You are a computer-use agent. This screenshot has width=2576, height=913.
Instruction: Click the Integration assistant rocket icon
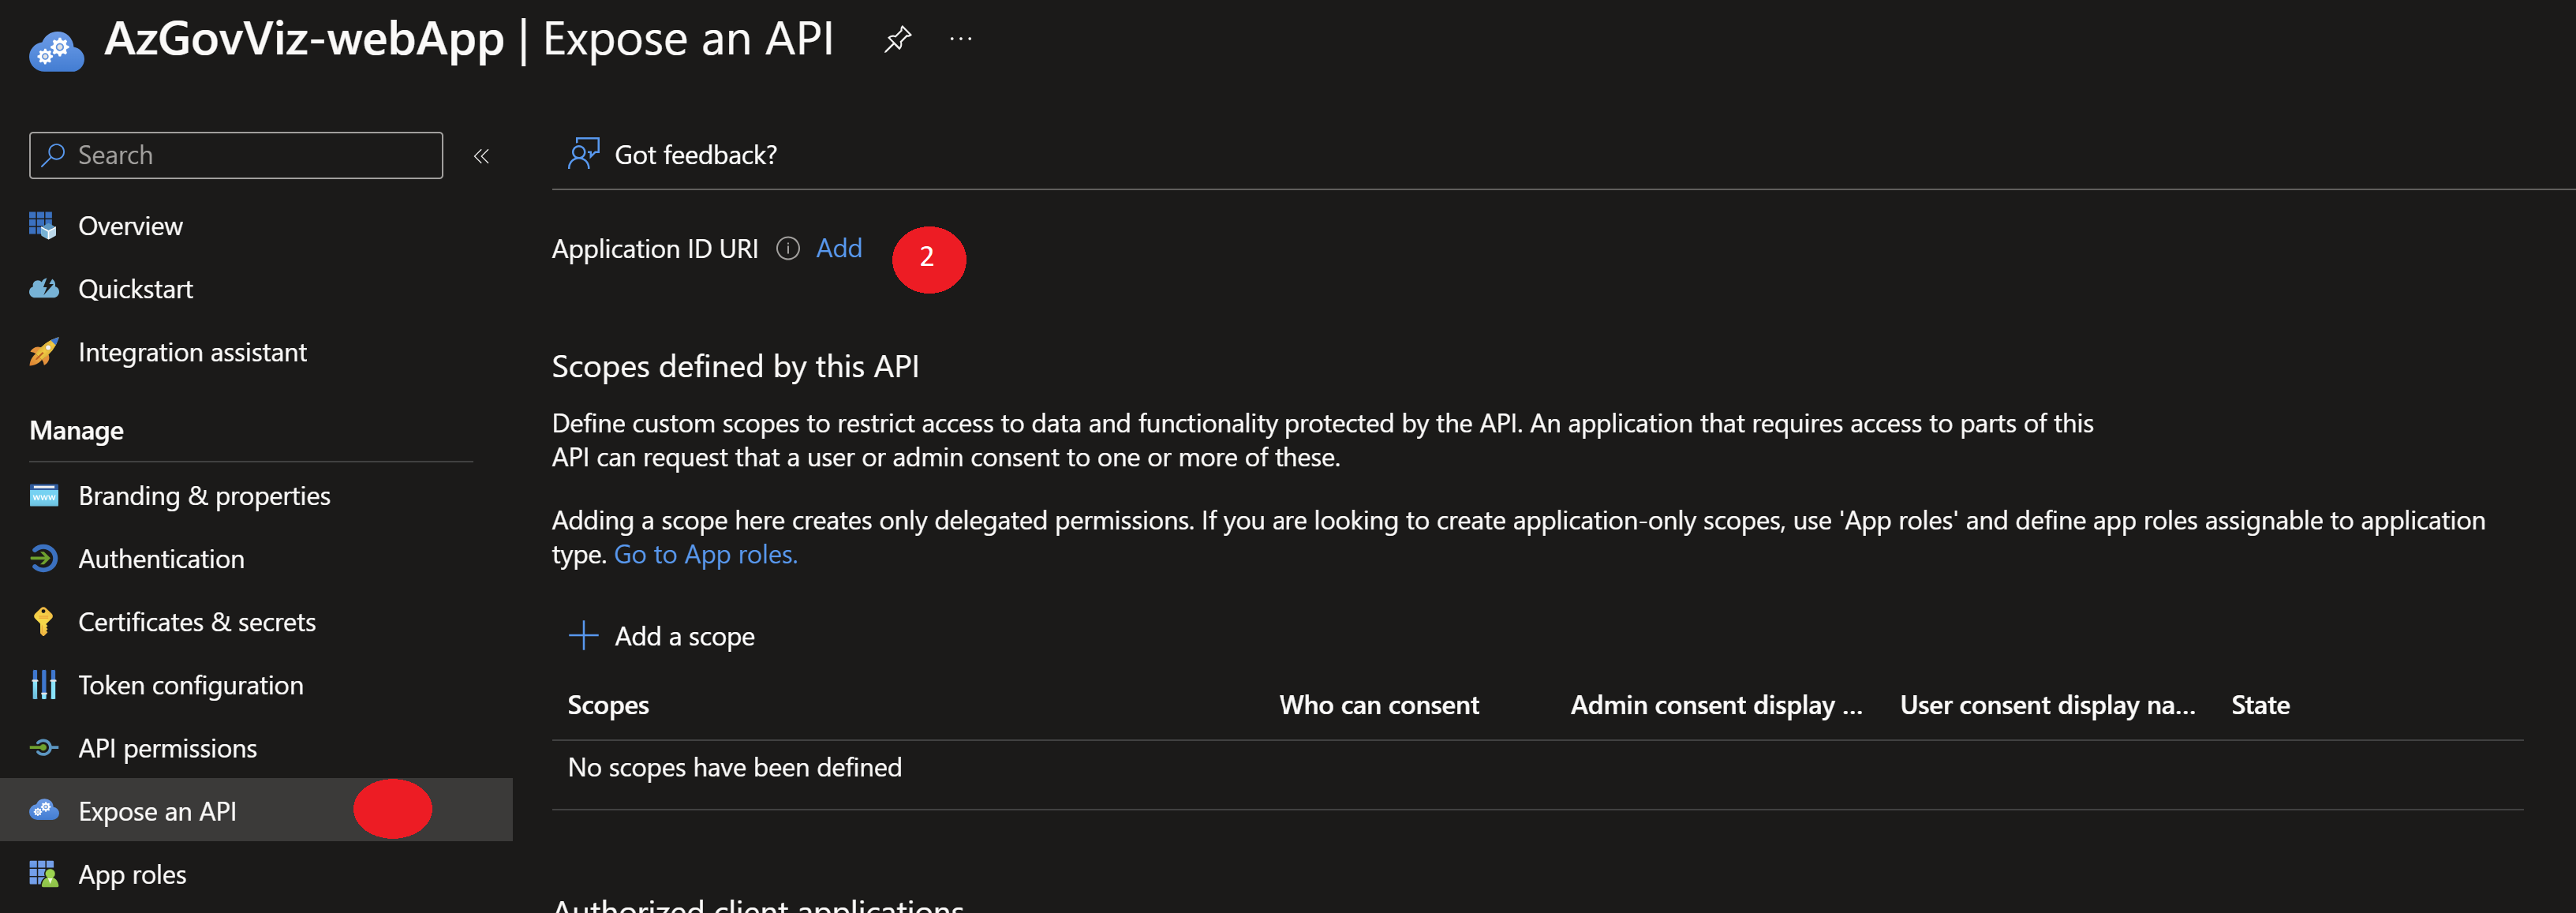[43, 352]
